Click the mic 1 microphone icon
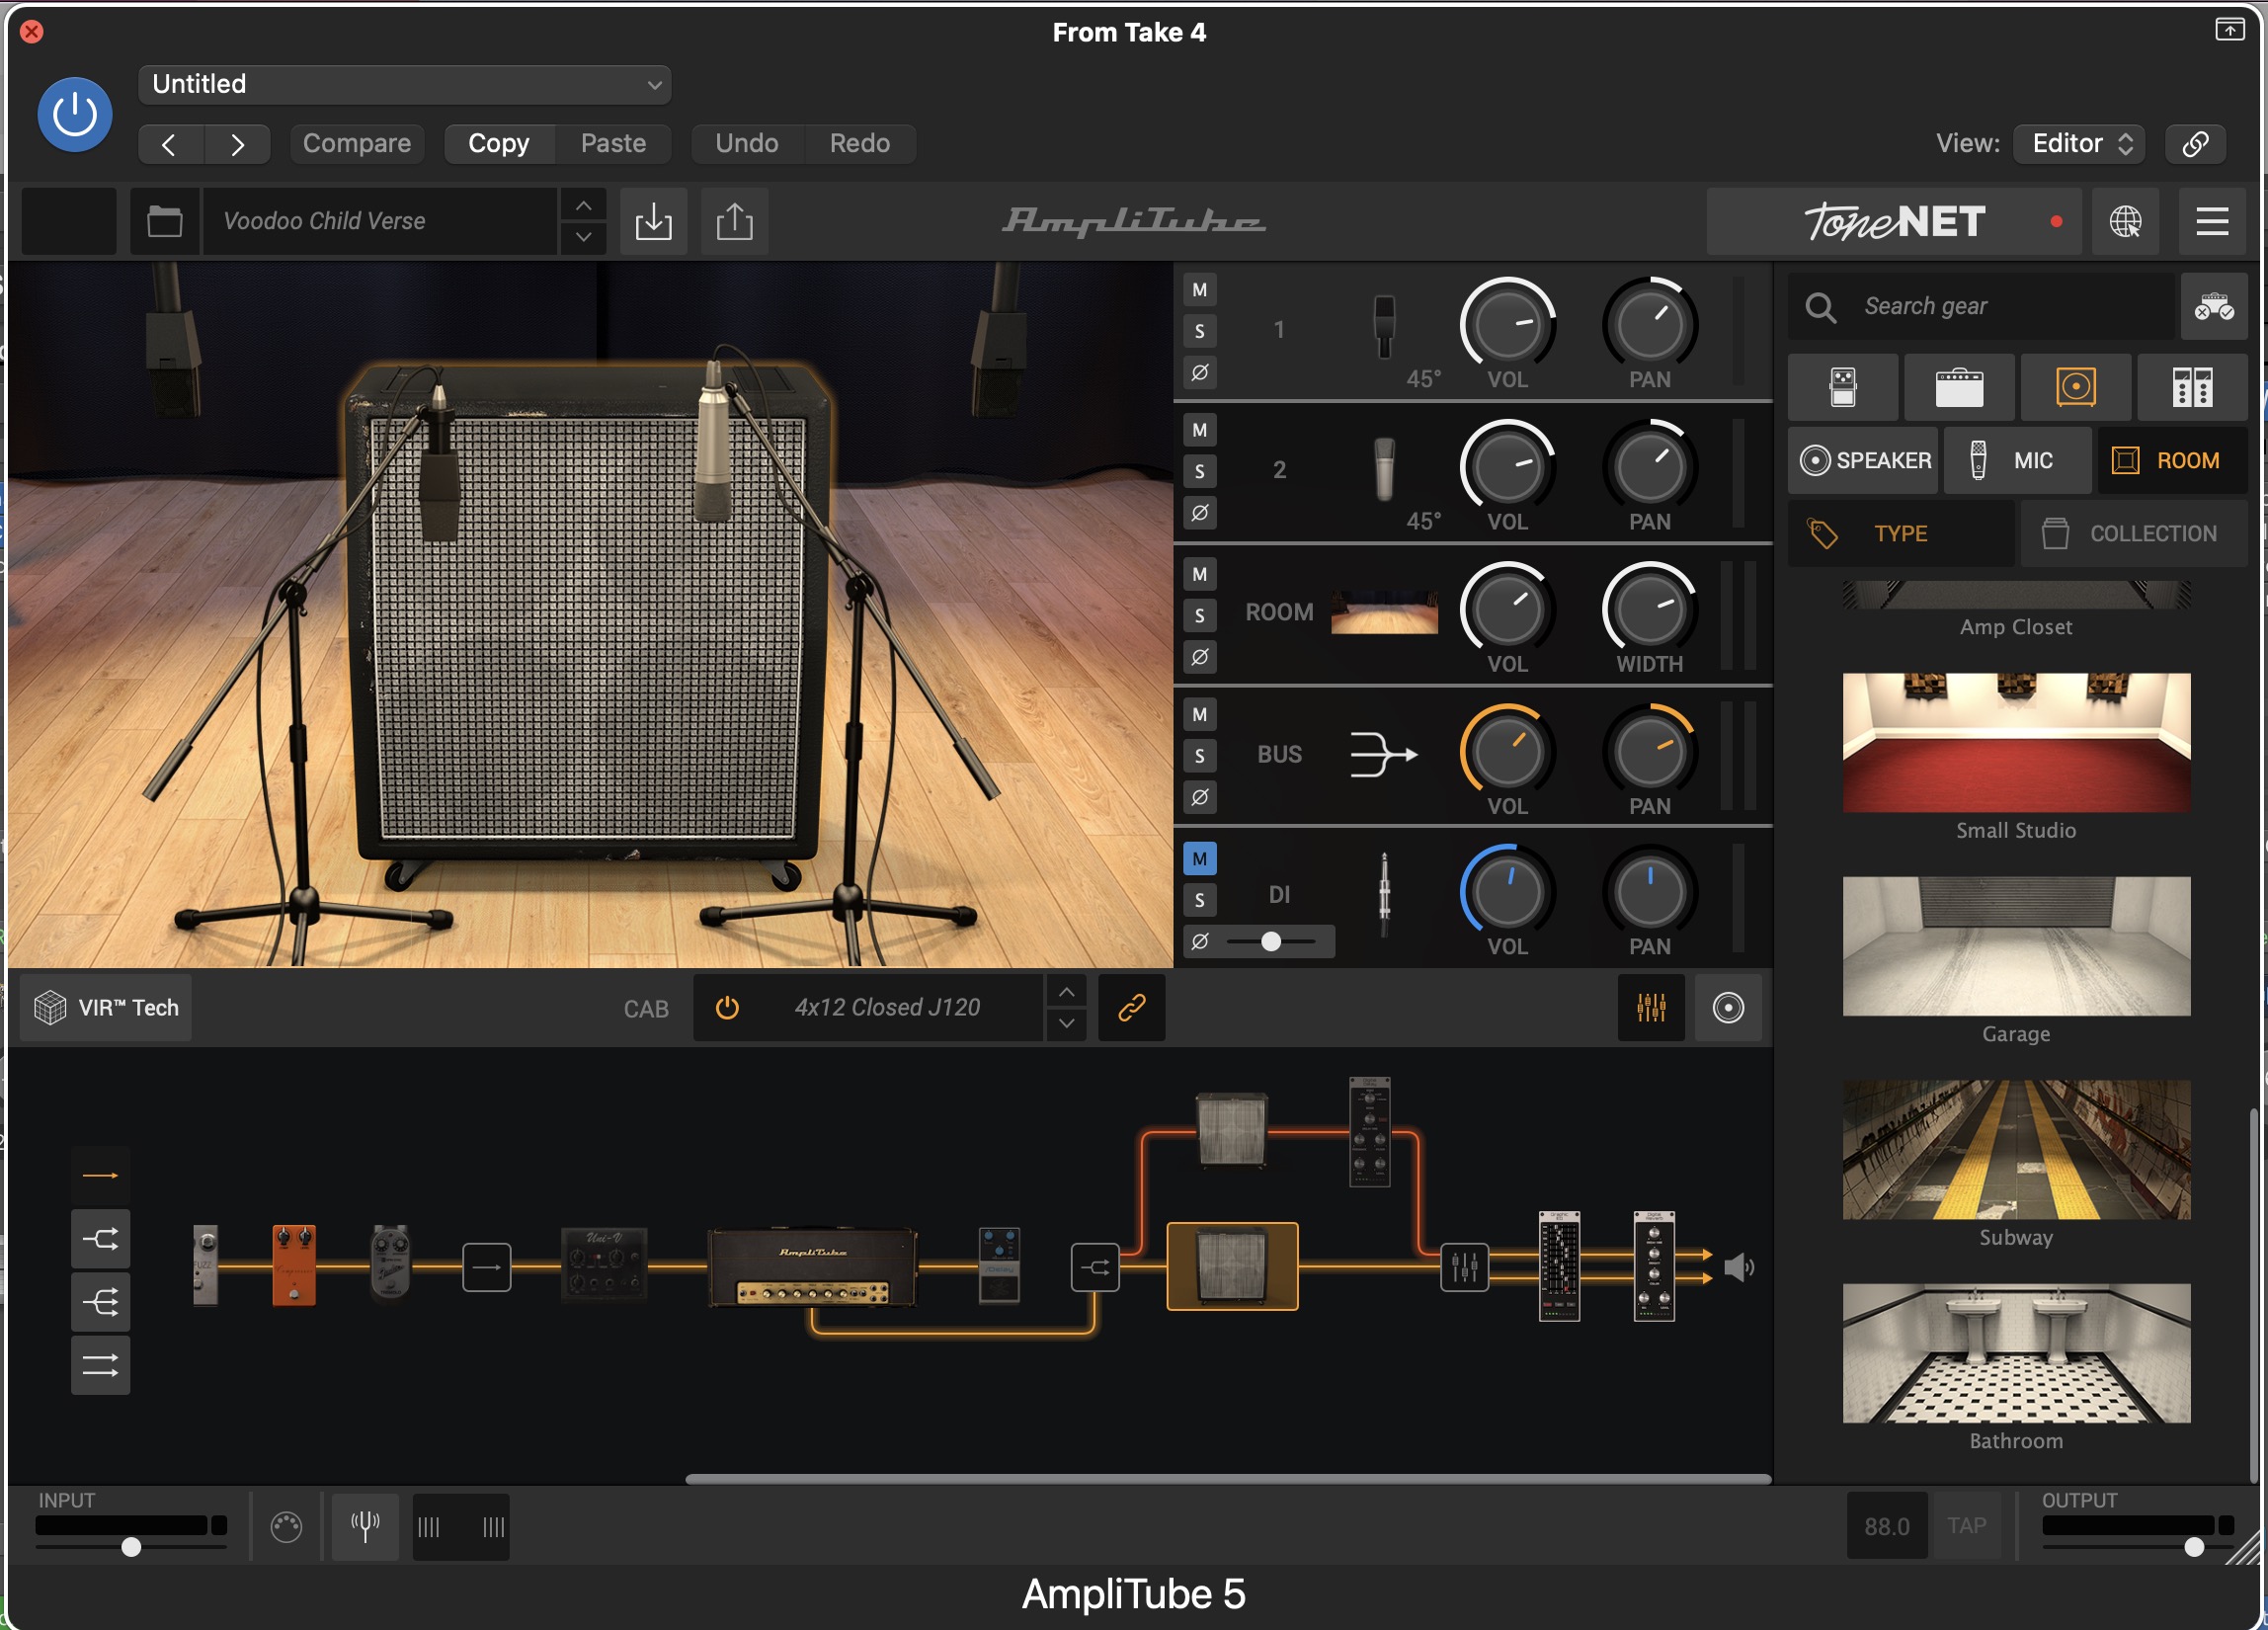2268x1630 pixels. pos(1384,327)
